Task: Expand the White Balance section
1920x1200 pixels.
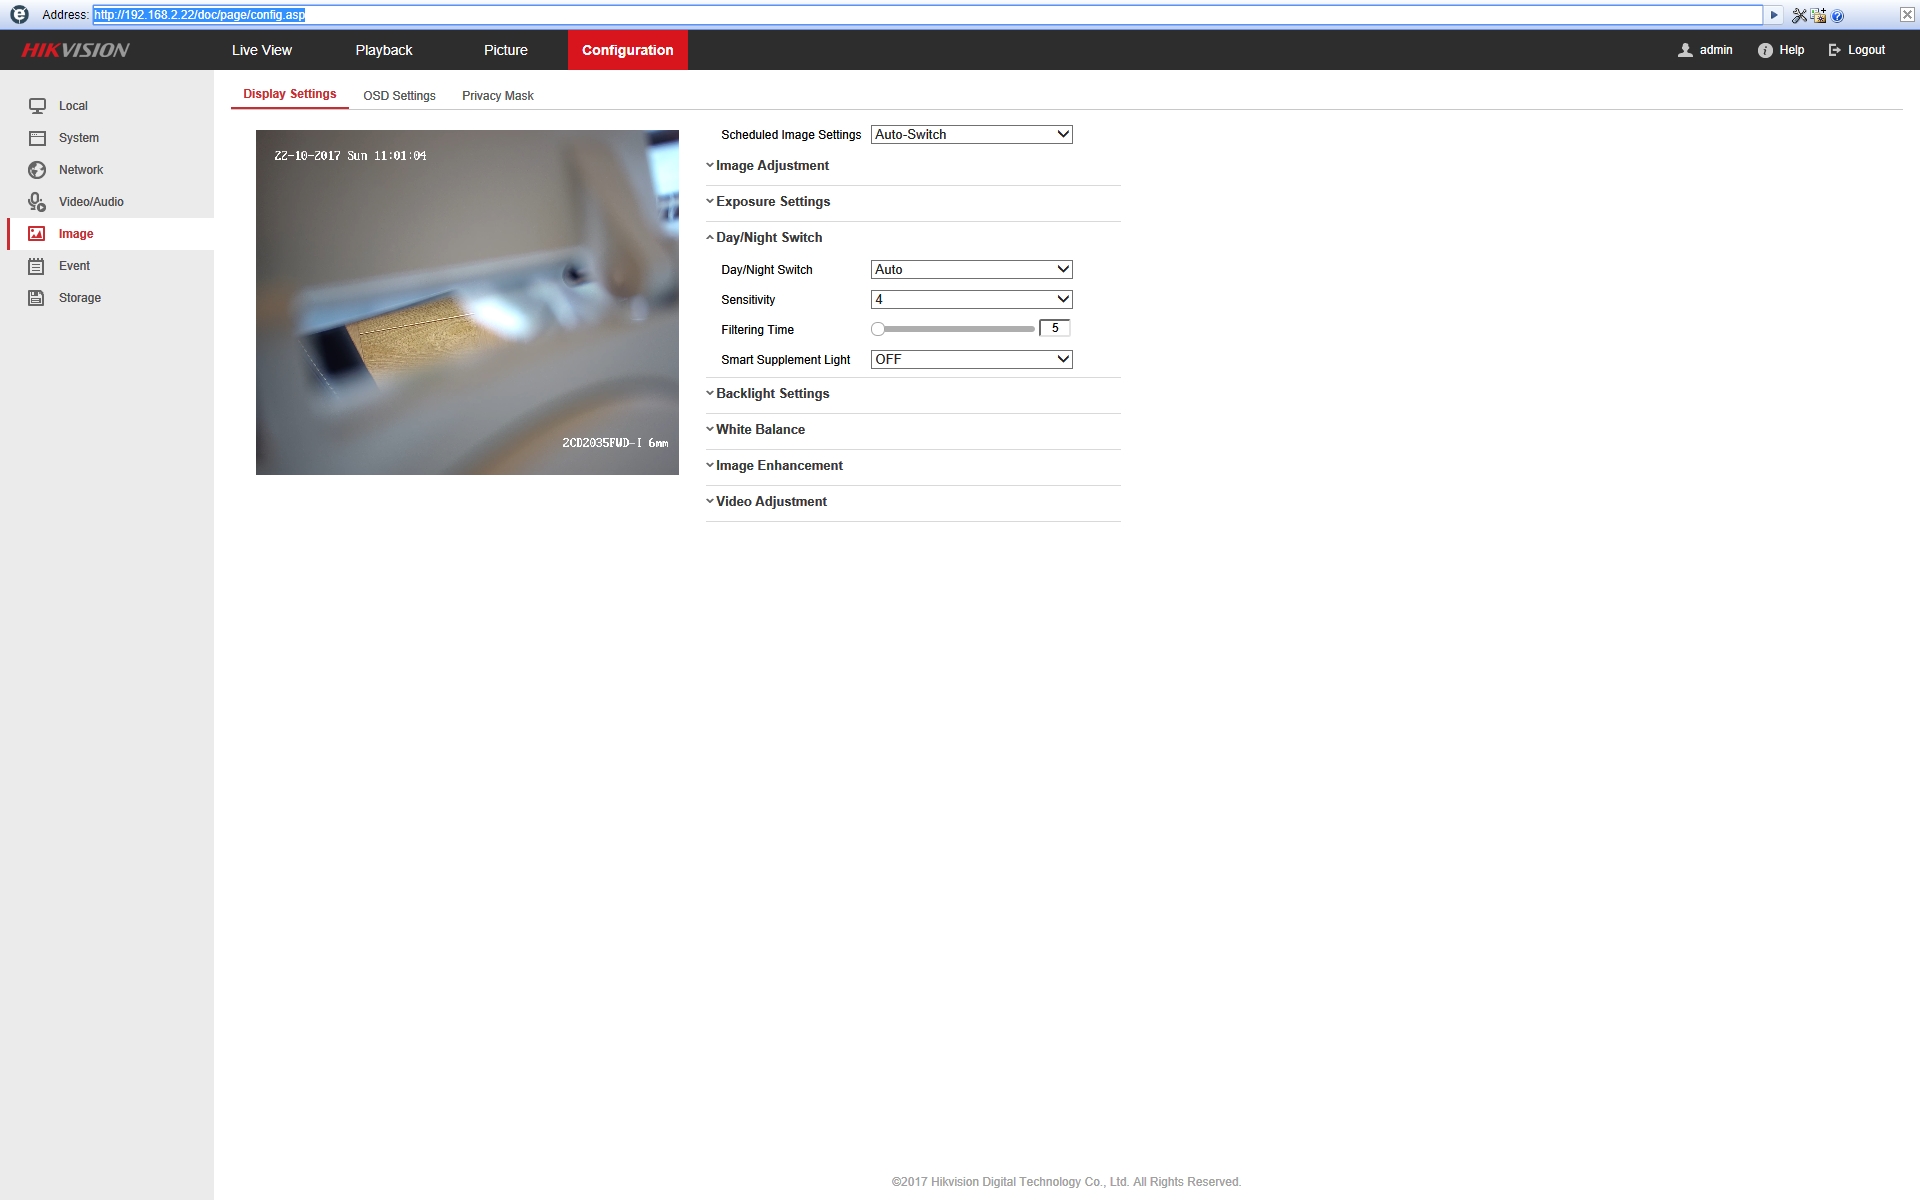Action: (x=759, y=430)
